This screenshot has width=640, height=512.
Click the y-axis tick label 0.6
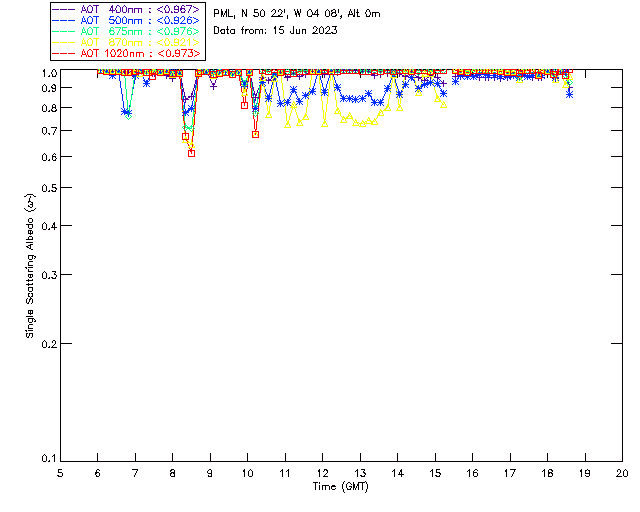[x=49, y=157]
